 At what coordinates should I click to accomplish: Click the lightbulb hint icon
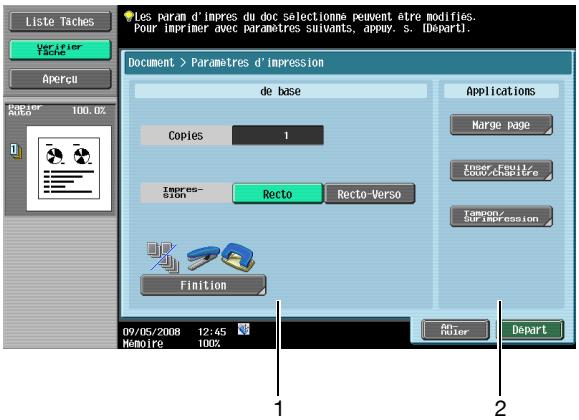128,16
